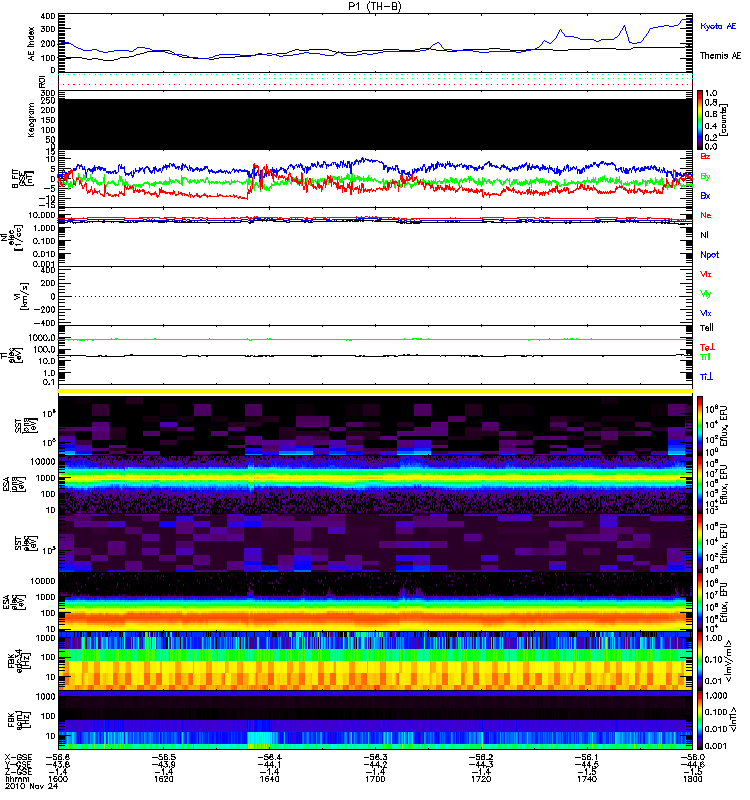
Task: Click the 1620 time tick label
Action: [163, 779]
